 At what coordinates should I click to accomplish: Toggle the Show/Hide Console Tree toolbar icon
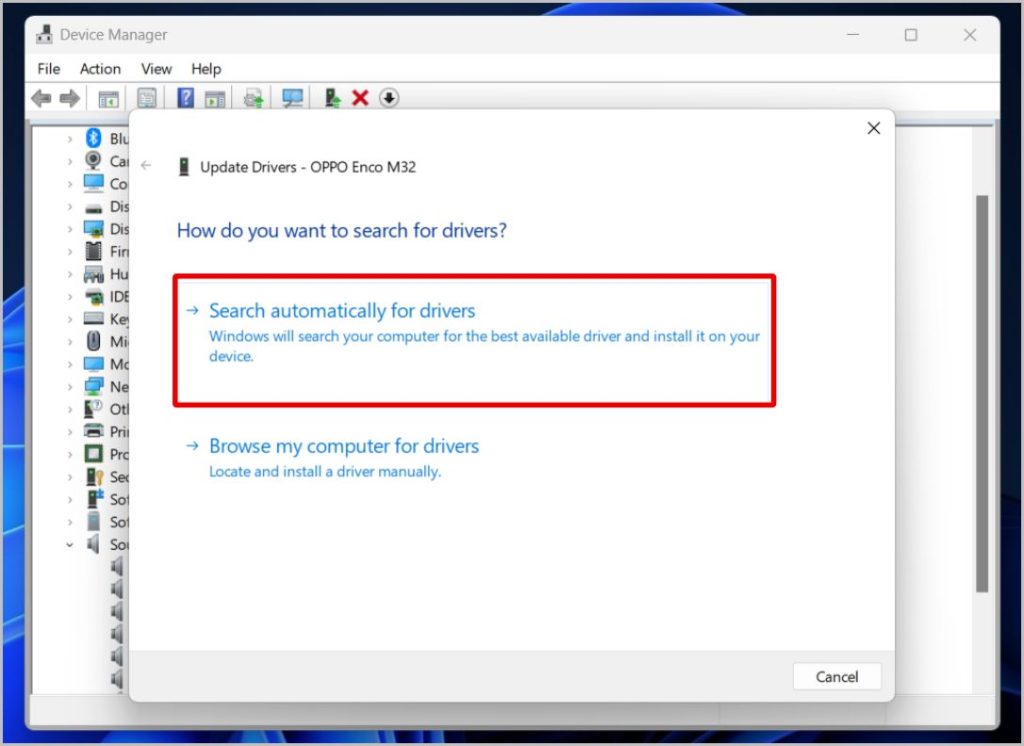(108, 99)
